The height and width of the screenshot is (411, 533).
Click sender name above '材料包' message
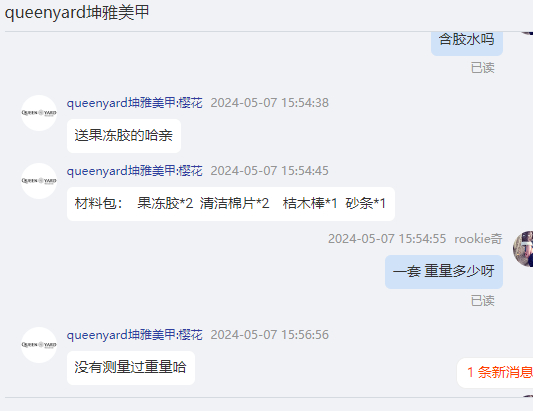pos(135,171)
